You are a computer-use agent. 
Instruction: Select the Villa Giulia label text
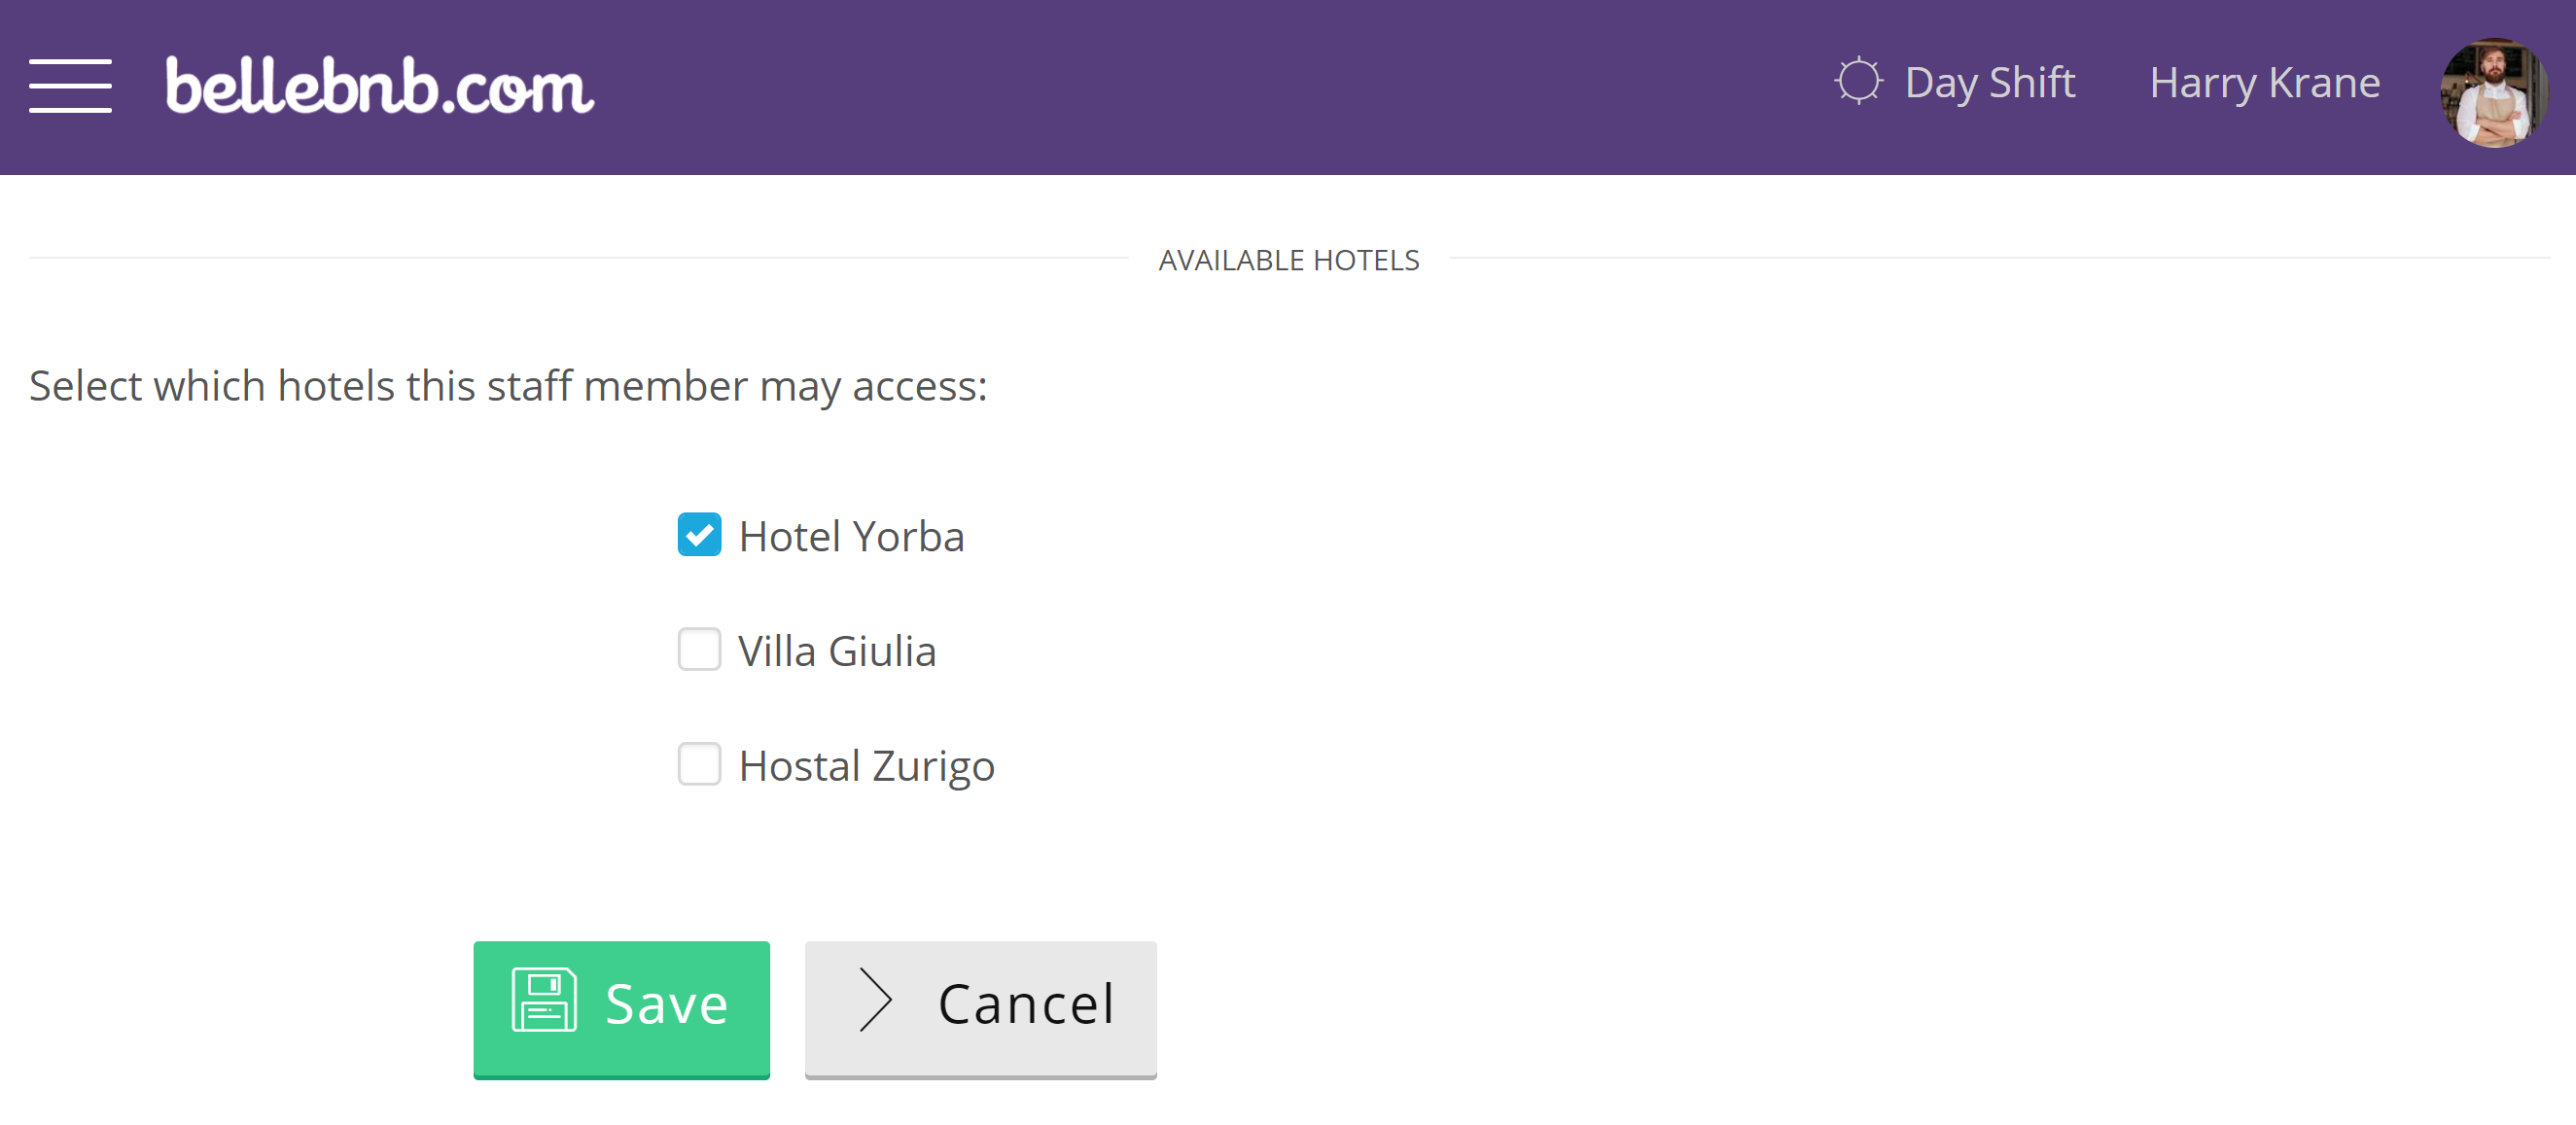pos(837,651)
